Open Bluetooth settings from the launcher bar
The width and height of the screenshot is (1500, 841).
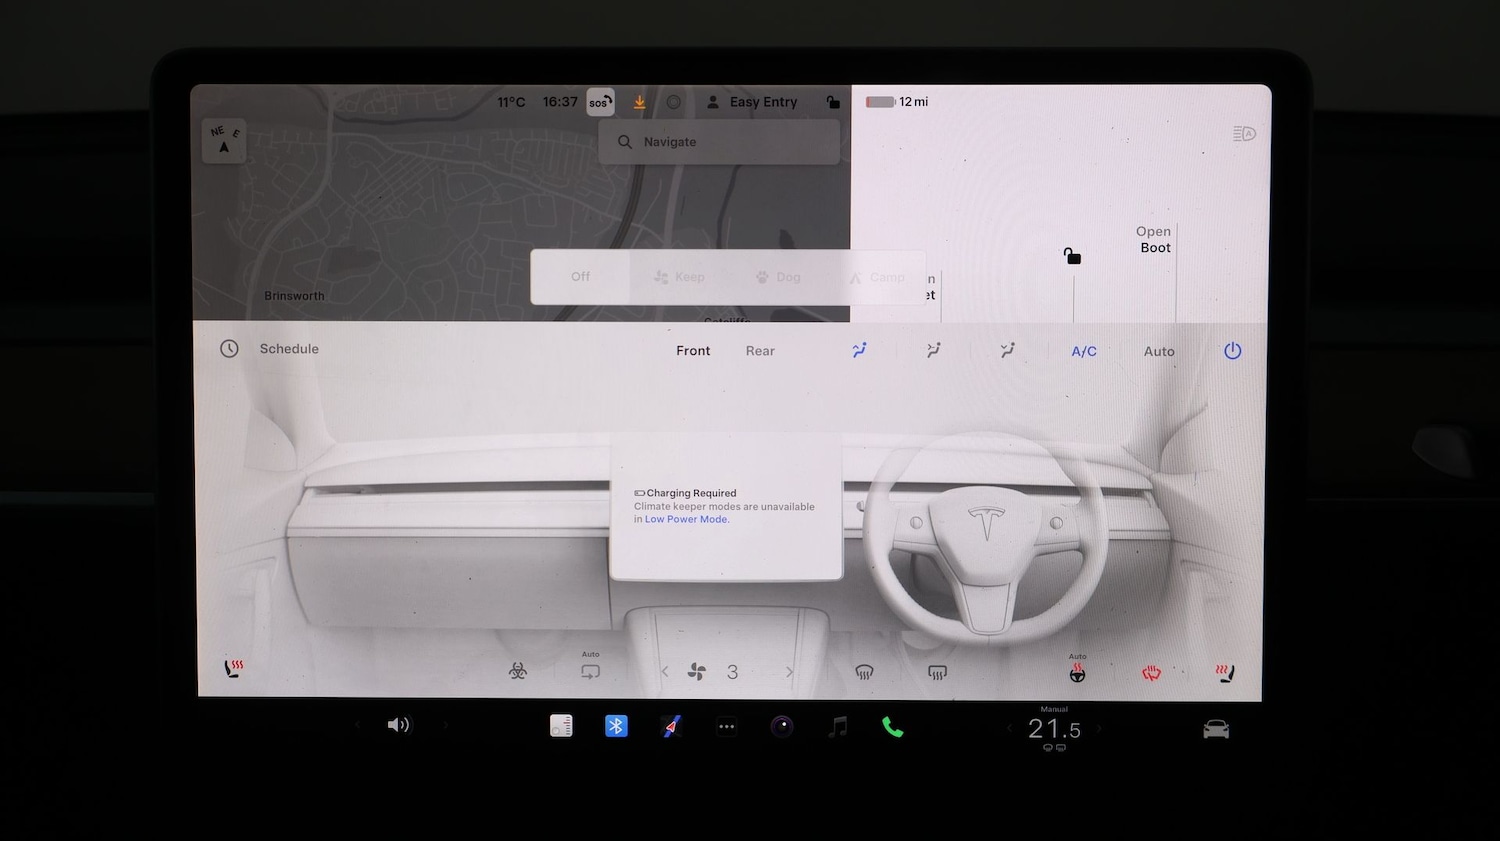click(616, 725)
